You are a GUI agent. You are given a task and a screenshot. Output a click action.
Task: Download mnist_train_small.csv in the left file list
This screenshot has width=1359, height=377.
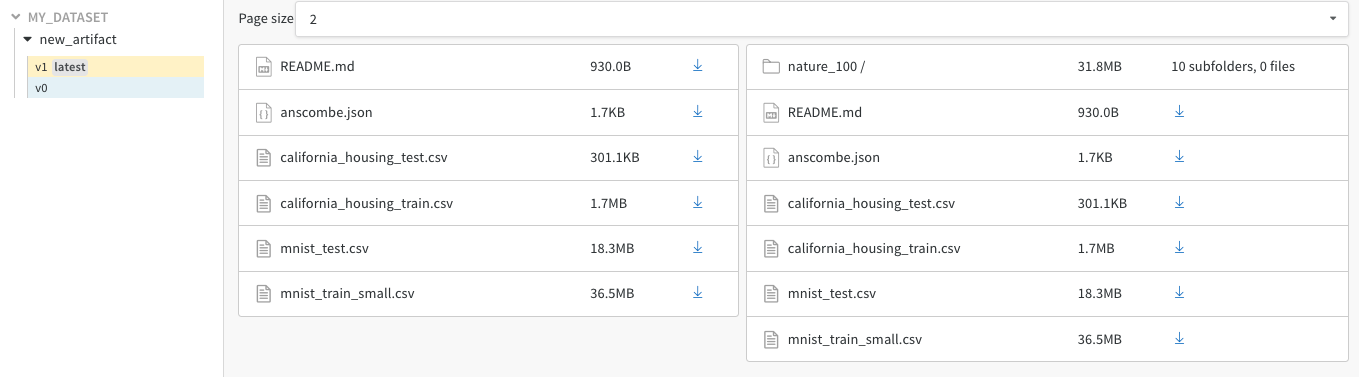pos(698,293)
